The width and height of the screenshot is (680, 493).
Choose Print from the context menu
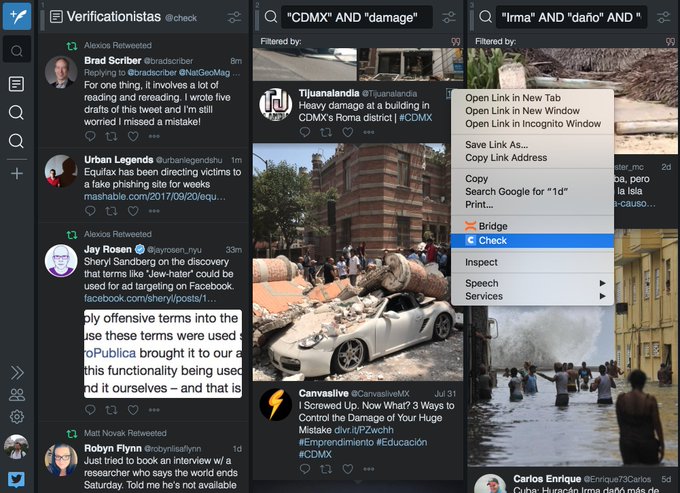[532, 204]
